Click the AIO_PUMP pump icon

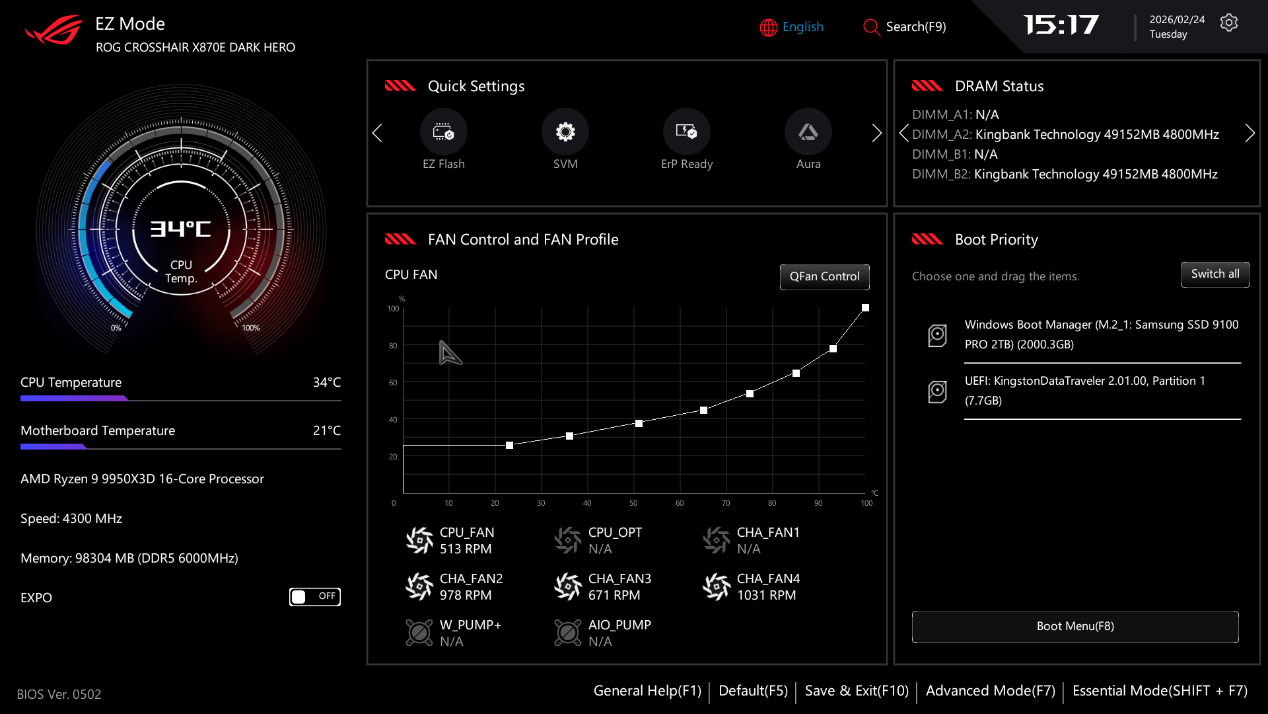[x=567, y=633]
